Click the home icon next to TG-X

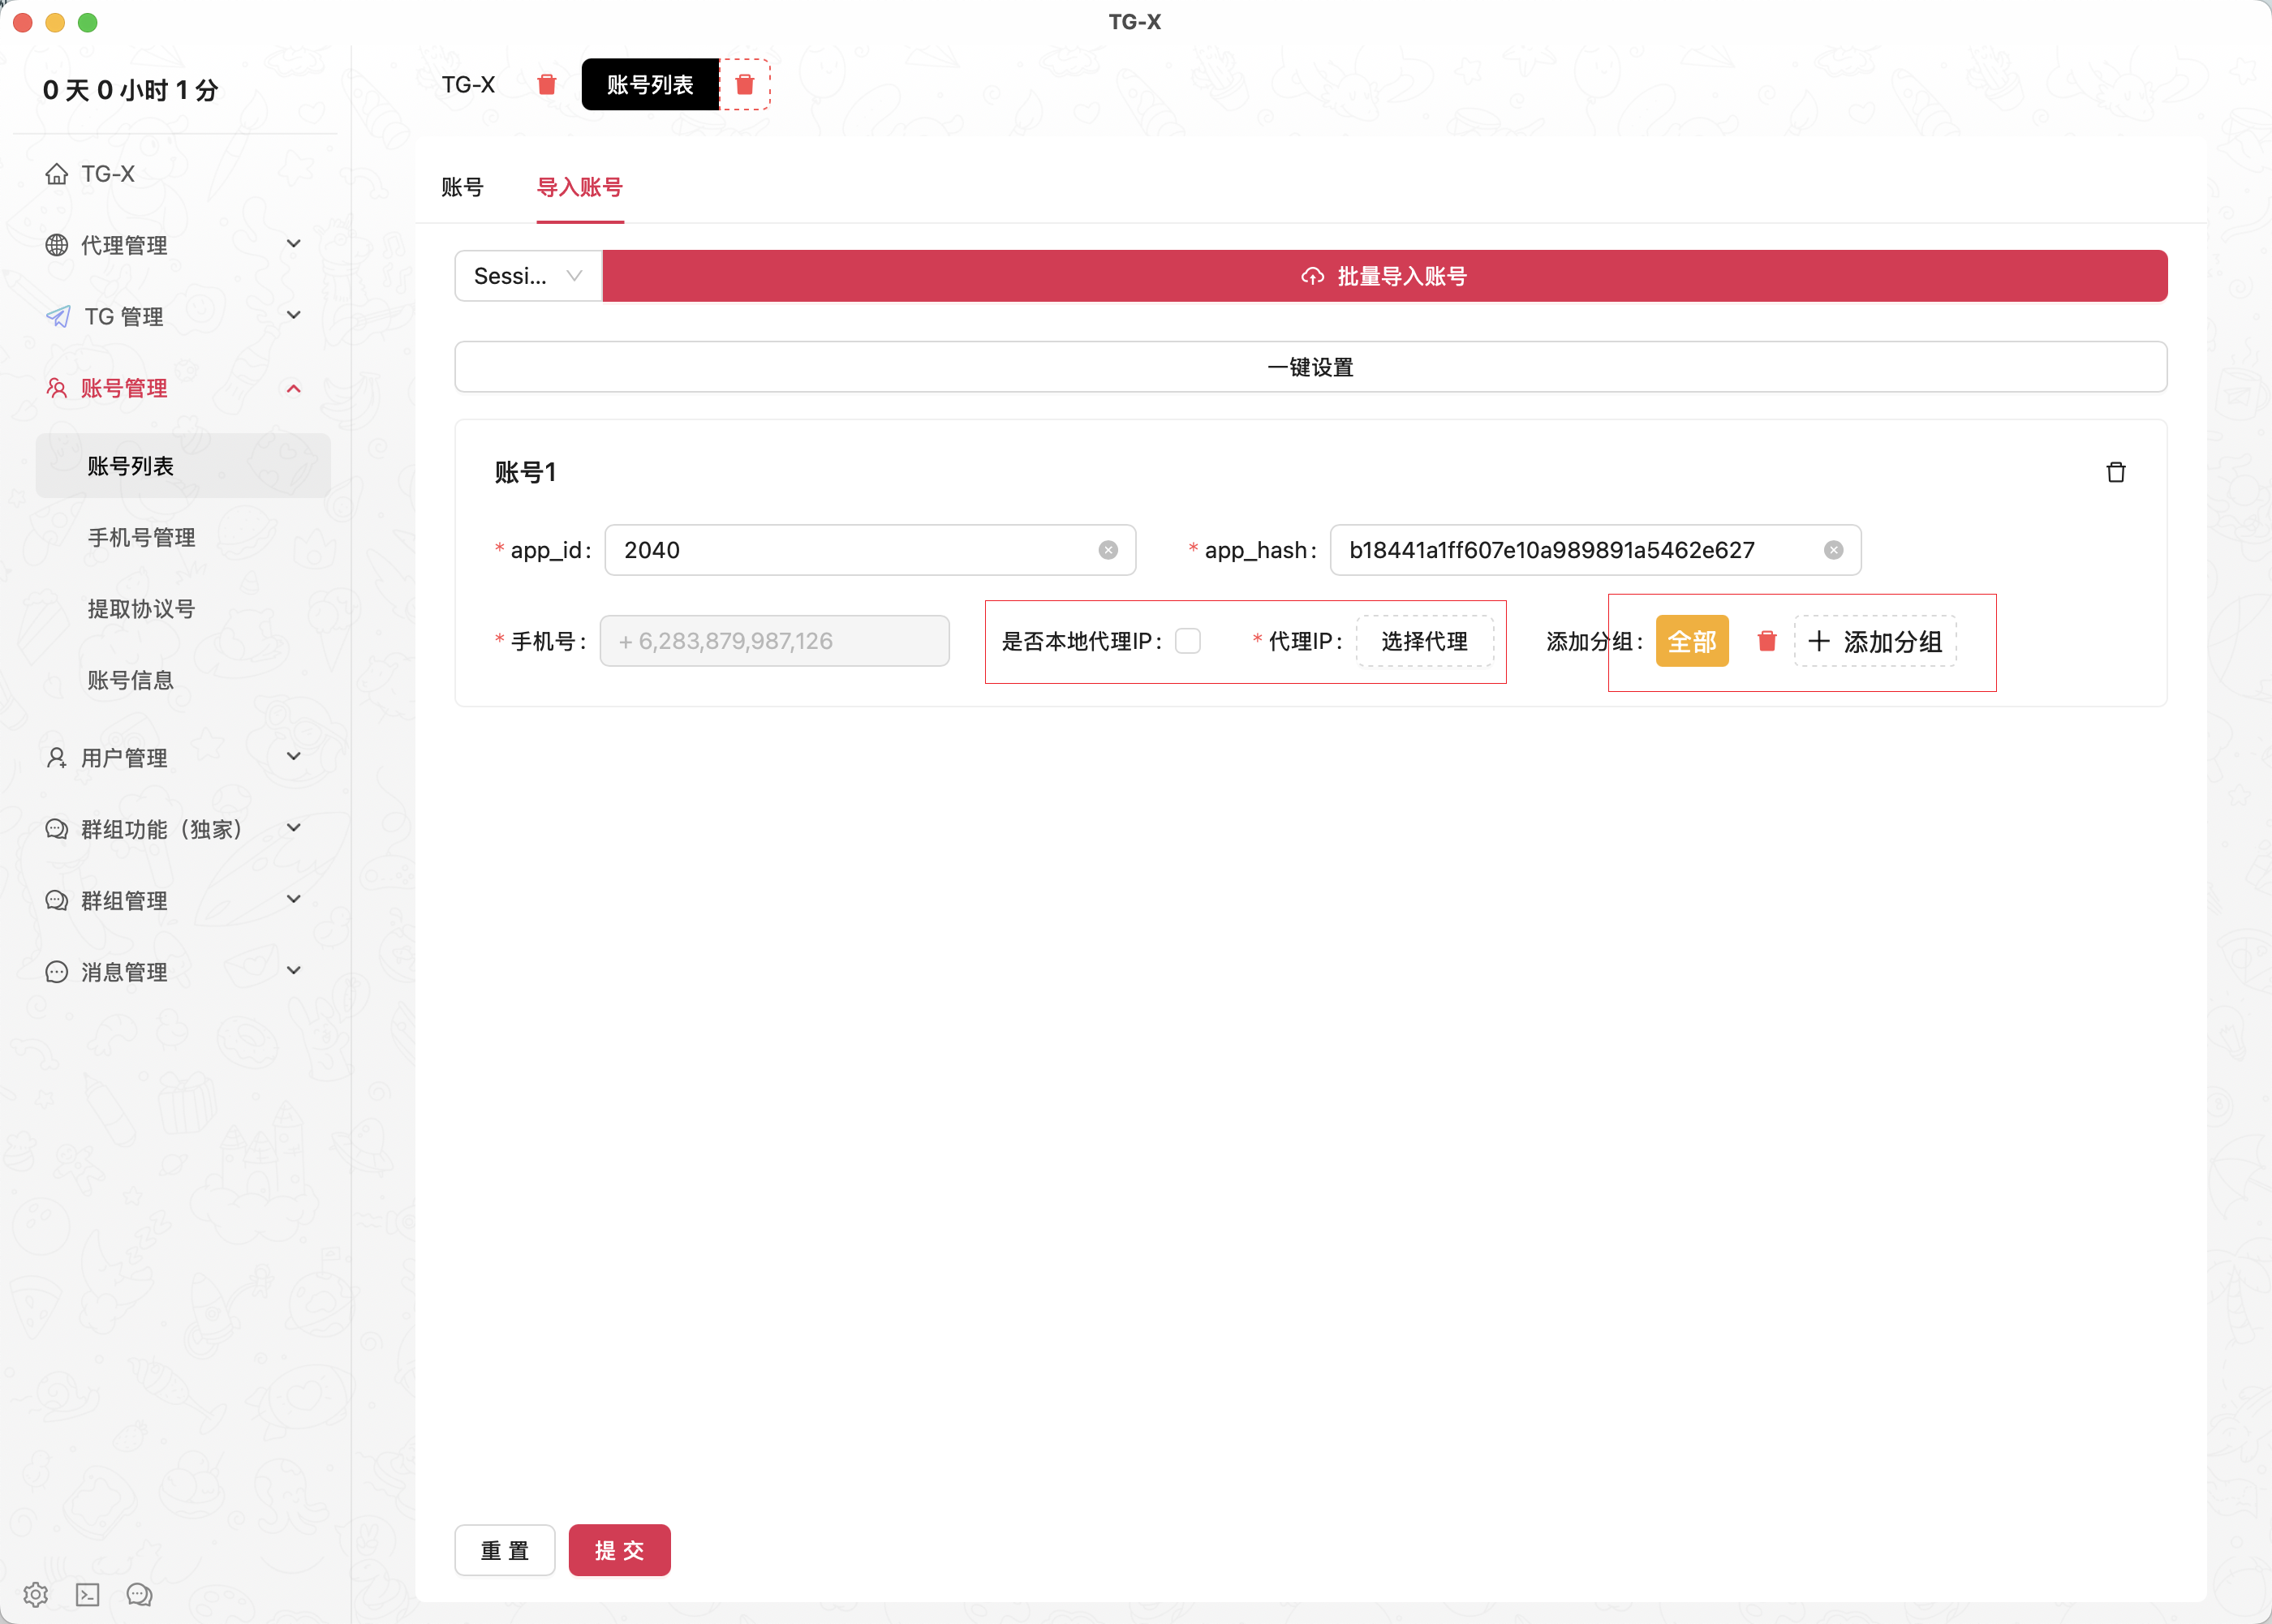[57, 174]
